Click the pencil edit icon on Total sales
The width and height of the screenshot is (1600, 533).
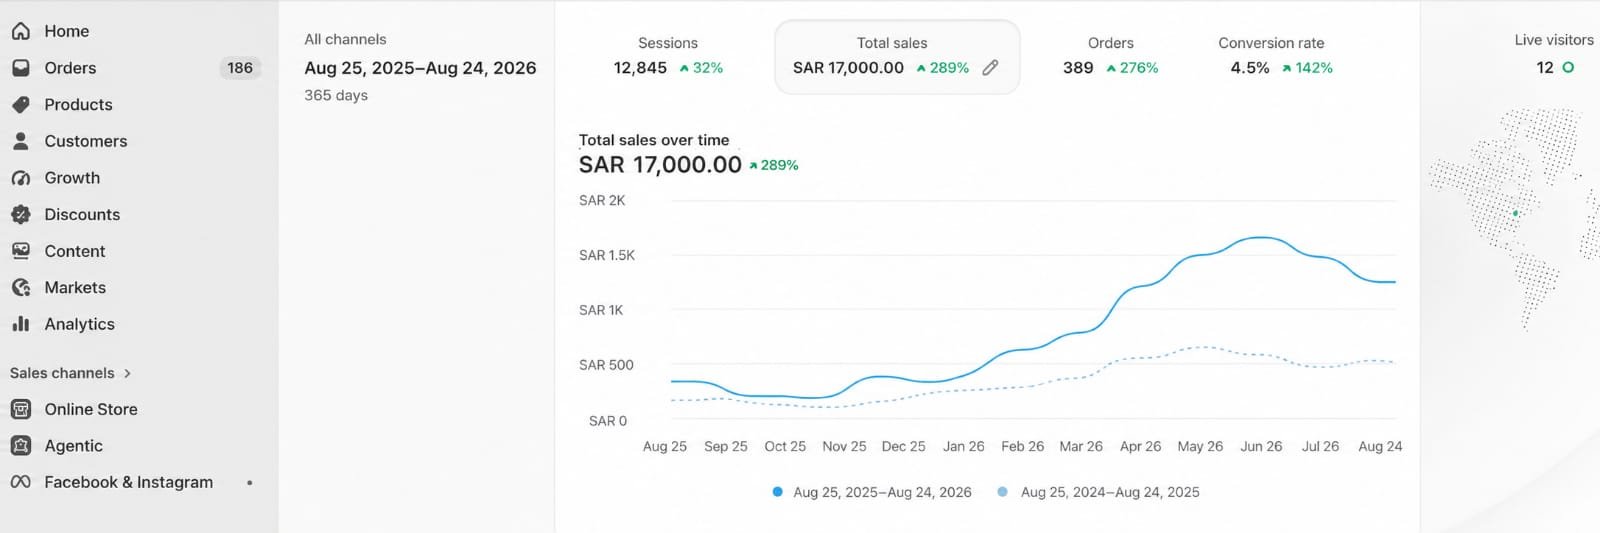pos(990,68)
